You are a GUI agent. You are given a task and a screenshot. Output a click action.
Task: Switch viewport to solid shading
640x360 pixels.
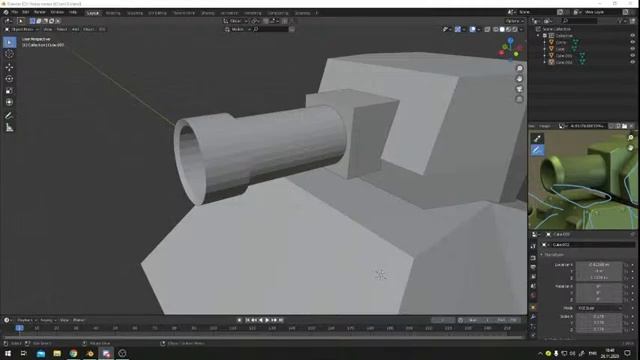[502, 29]
